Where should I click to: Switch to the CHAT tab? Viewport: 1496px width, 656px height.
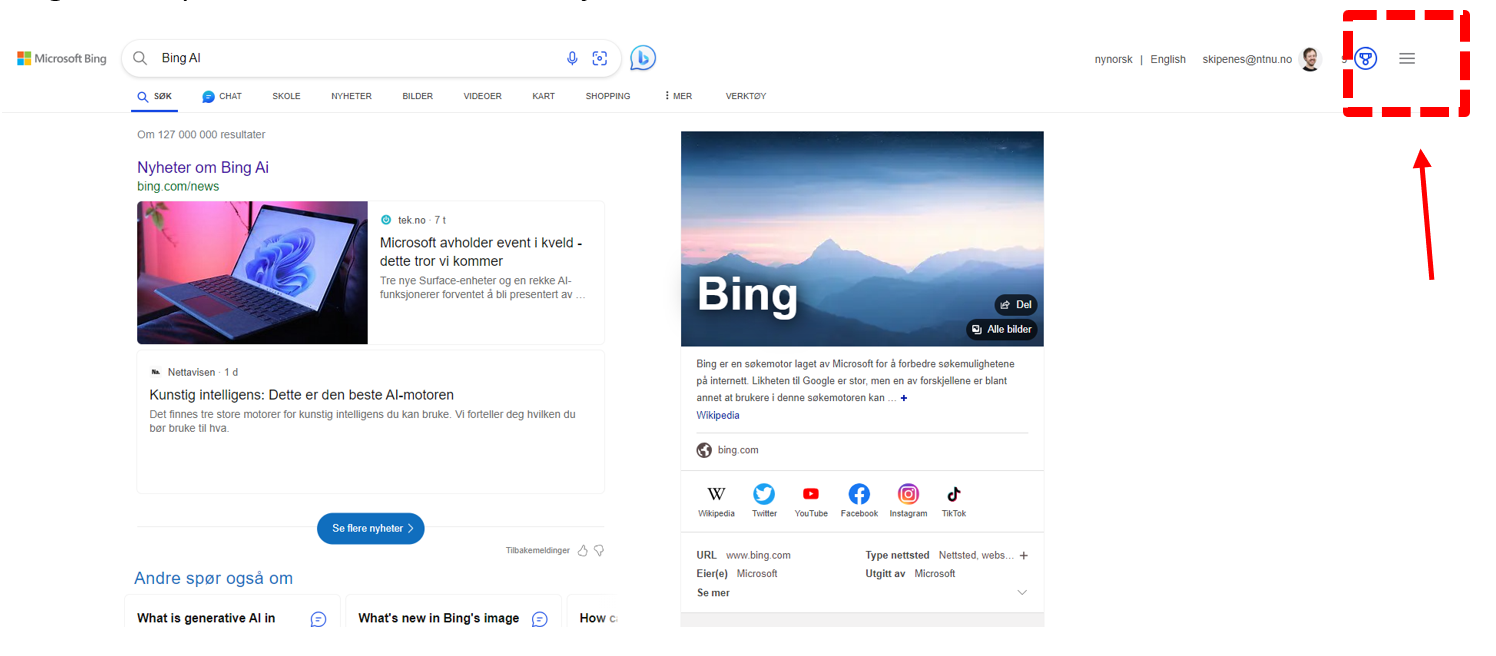pos(222,96)
